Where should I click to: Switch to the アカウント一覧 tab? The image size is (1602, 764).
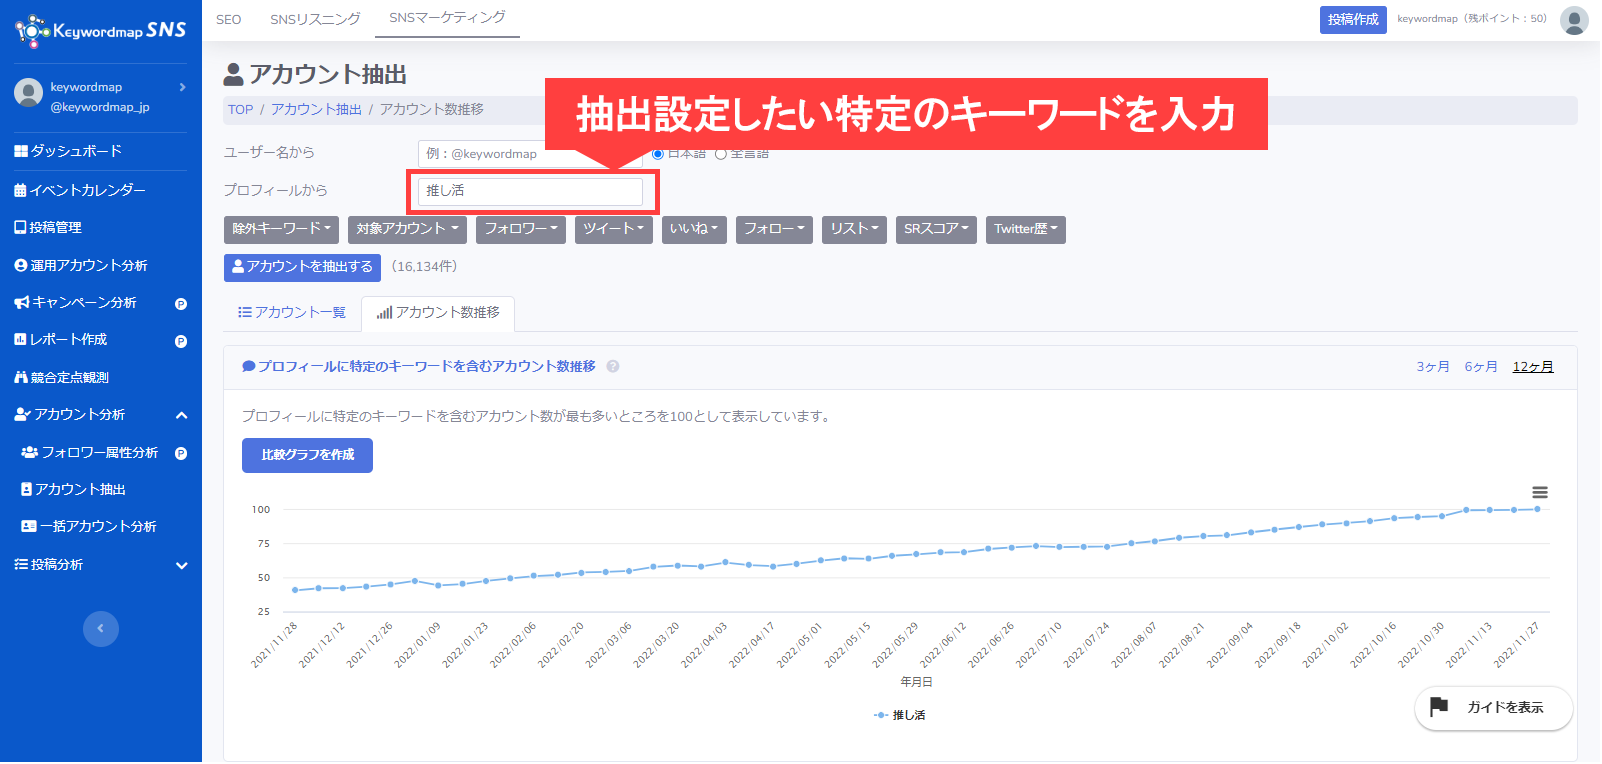[292, 313]
